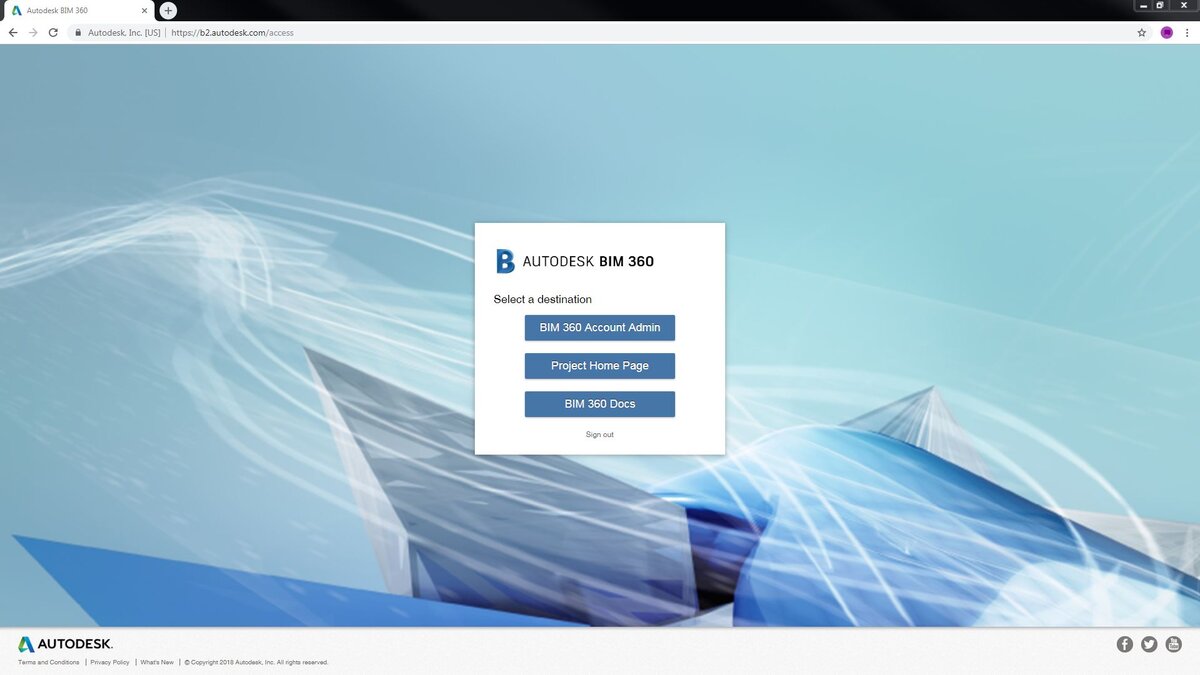
Task: Open browser menu with three dots
Action: point(1186,33)
